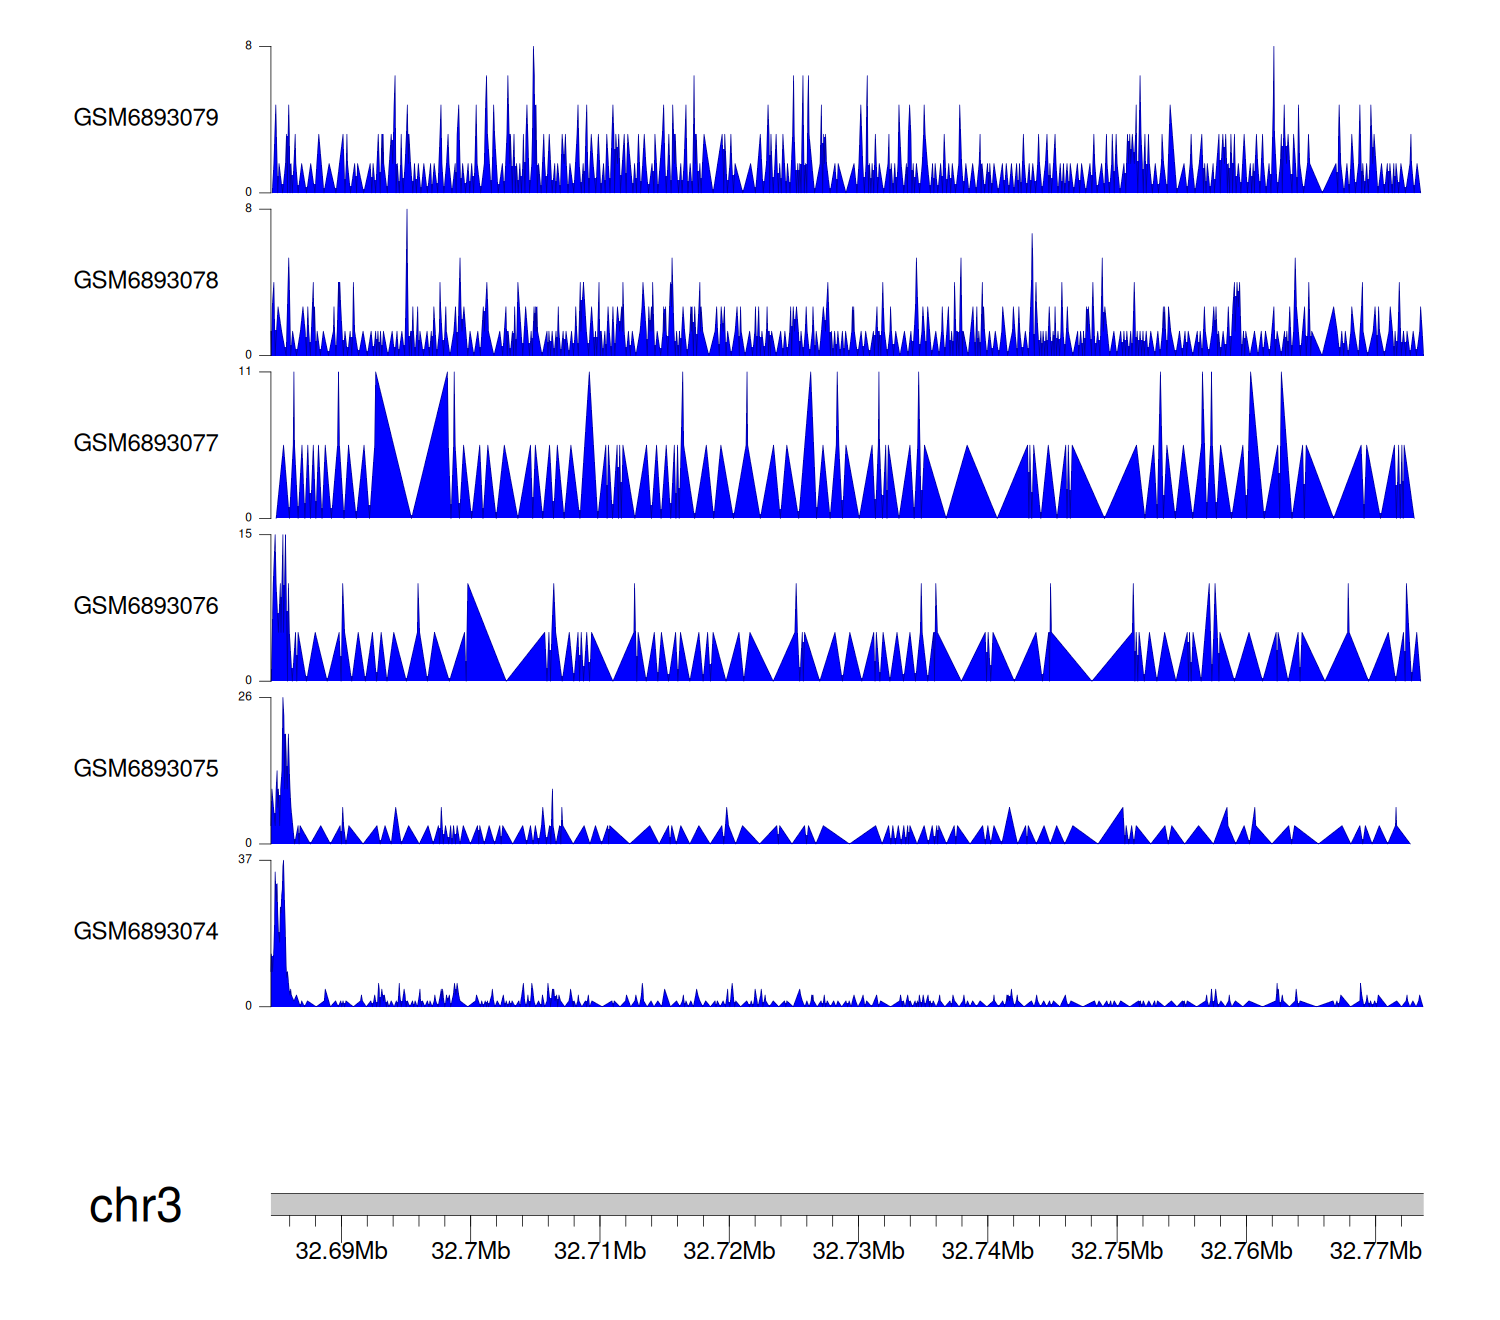Click the y-axis maximum 11 on GSM6893077
1500x1320 pixels.
click(245, 372)
